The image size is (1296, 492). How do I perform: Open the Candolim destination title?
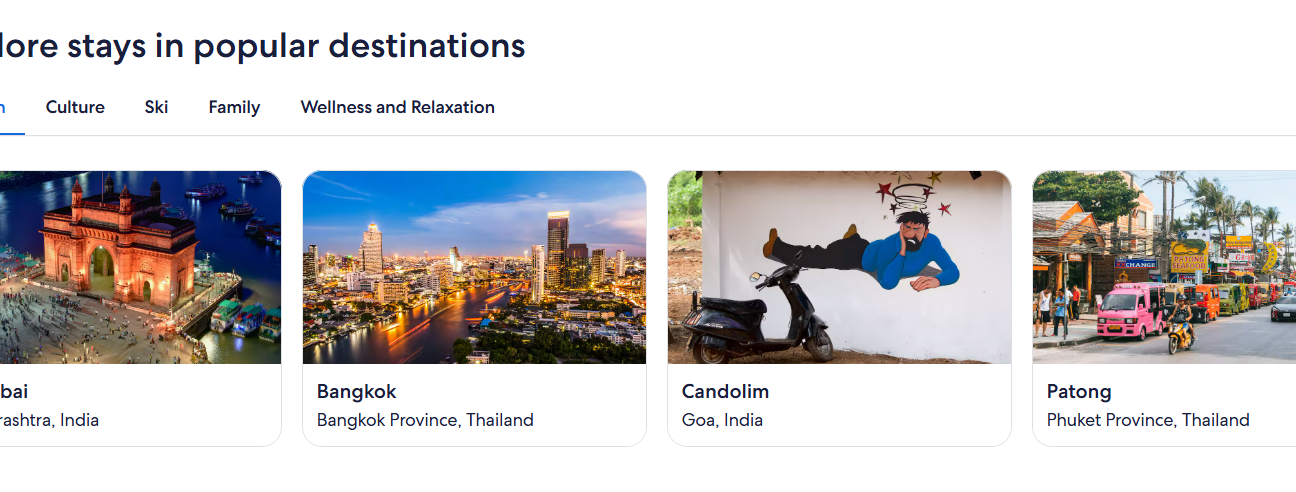click(725, 391)
